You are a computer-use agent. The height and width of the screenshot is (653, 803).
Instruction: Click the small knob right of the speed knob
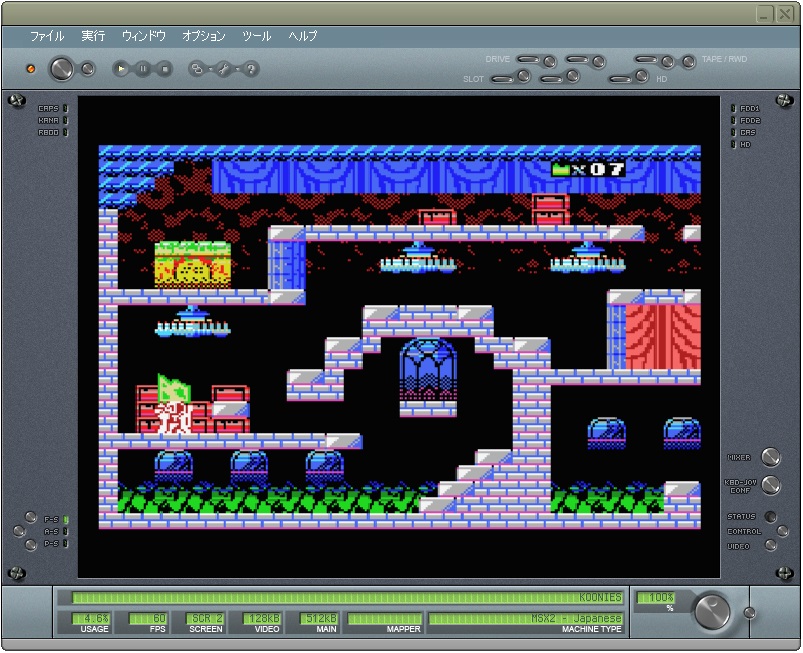749,612
